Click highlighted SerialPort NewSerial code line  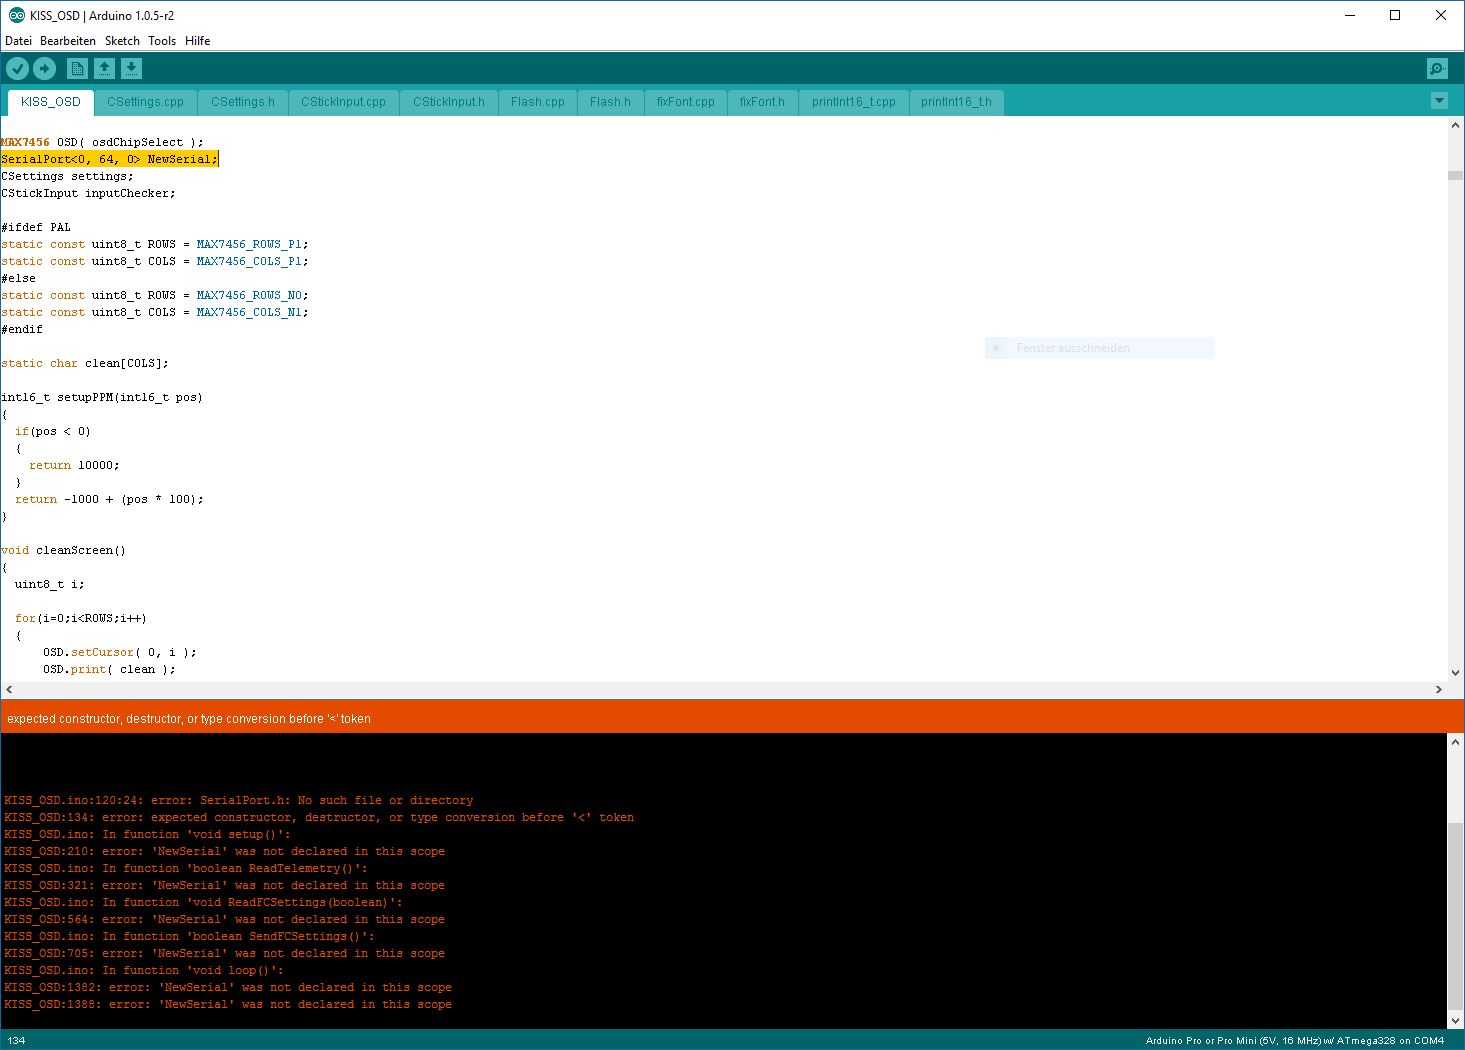pyautogui.click(x=109, y=159)
